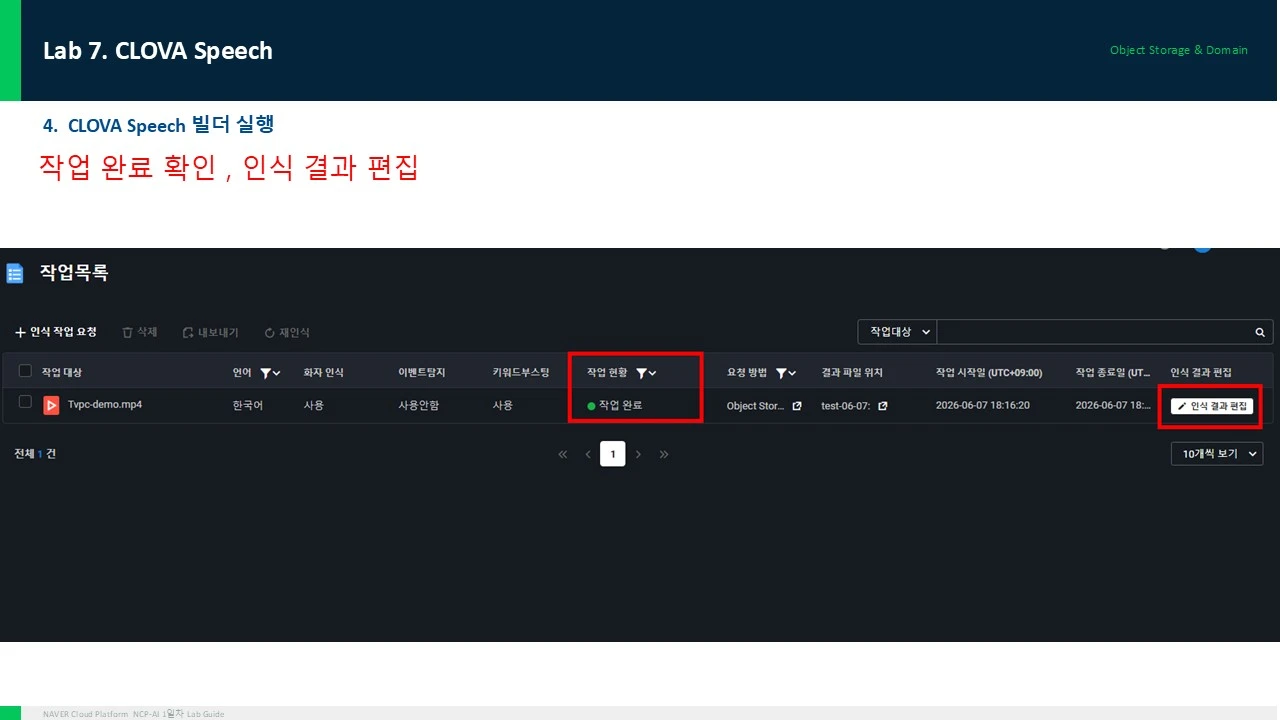Click the 작업목록 page heading
The height and width of the screenshot is (720, 1280).
[x=74, y=272]
